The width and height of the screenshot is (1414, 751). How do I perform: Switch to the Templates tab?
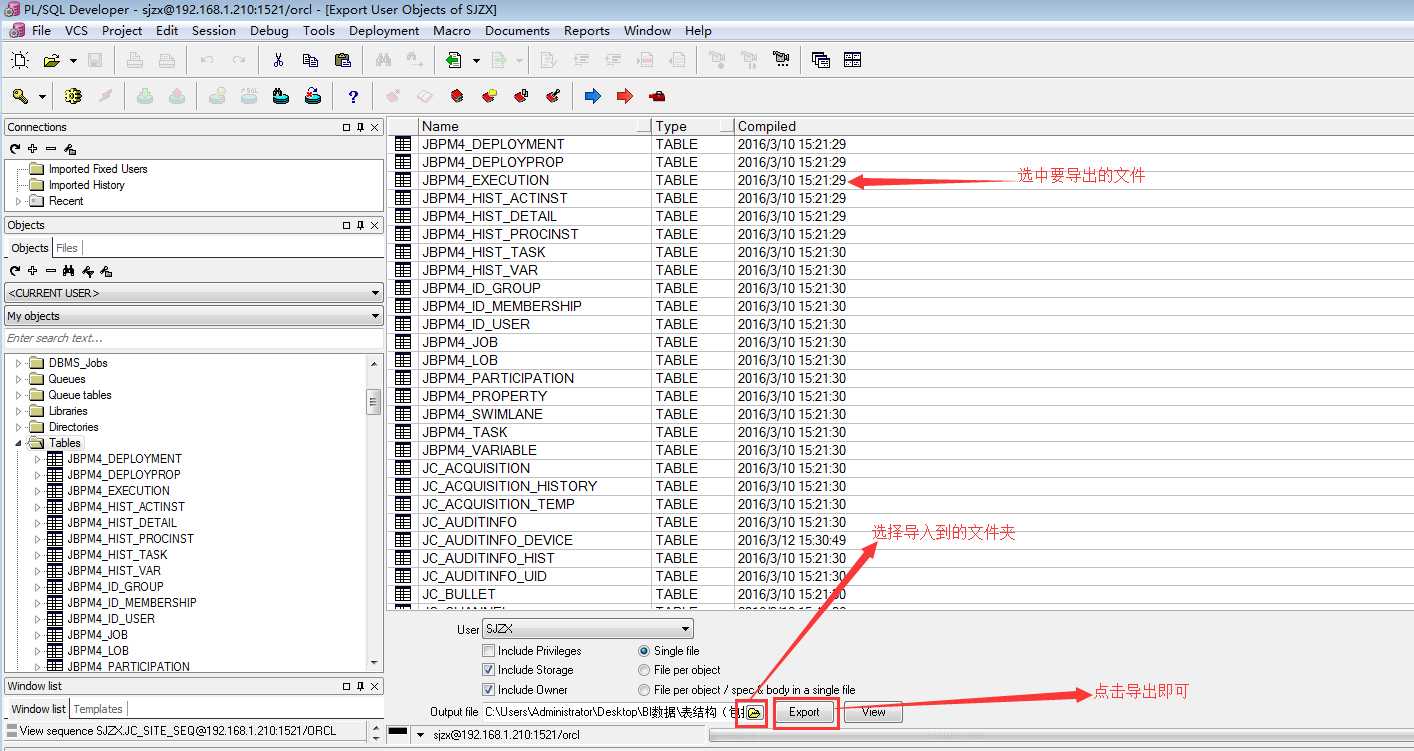(x=98, y=709)
